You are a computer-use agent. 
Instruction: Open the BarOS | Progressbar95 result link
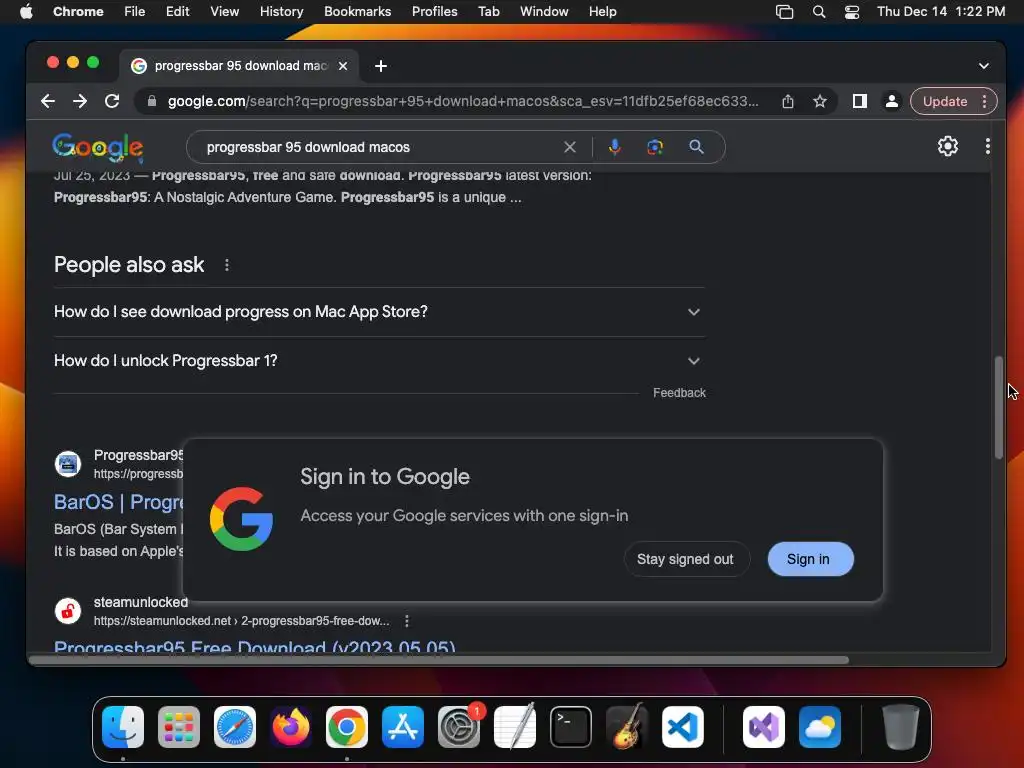pos(119,502)
